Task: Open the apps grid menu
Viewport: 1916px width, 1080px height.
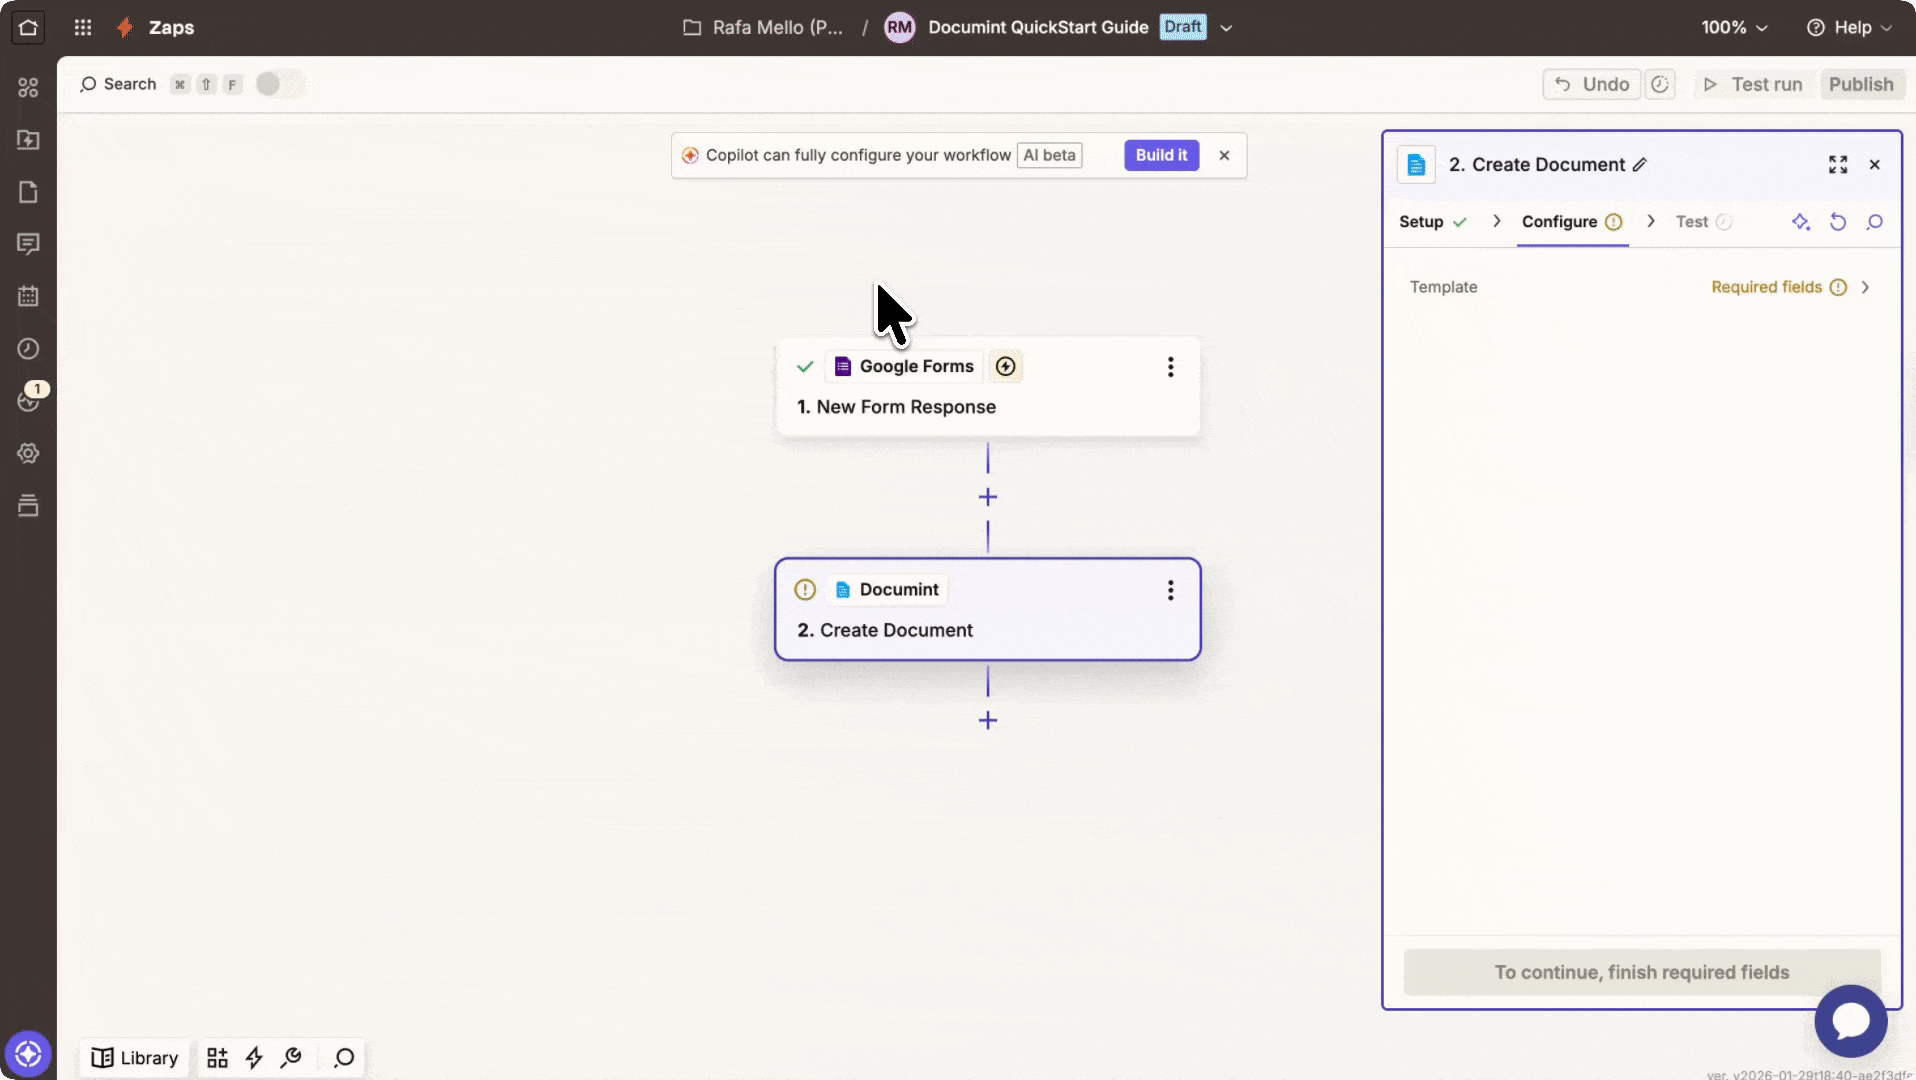Action: [x=83, y=28]
